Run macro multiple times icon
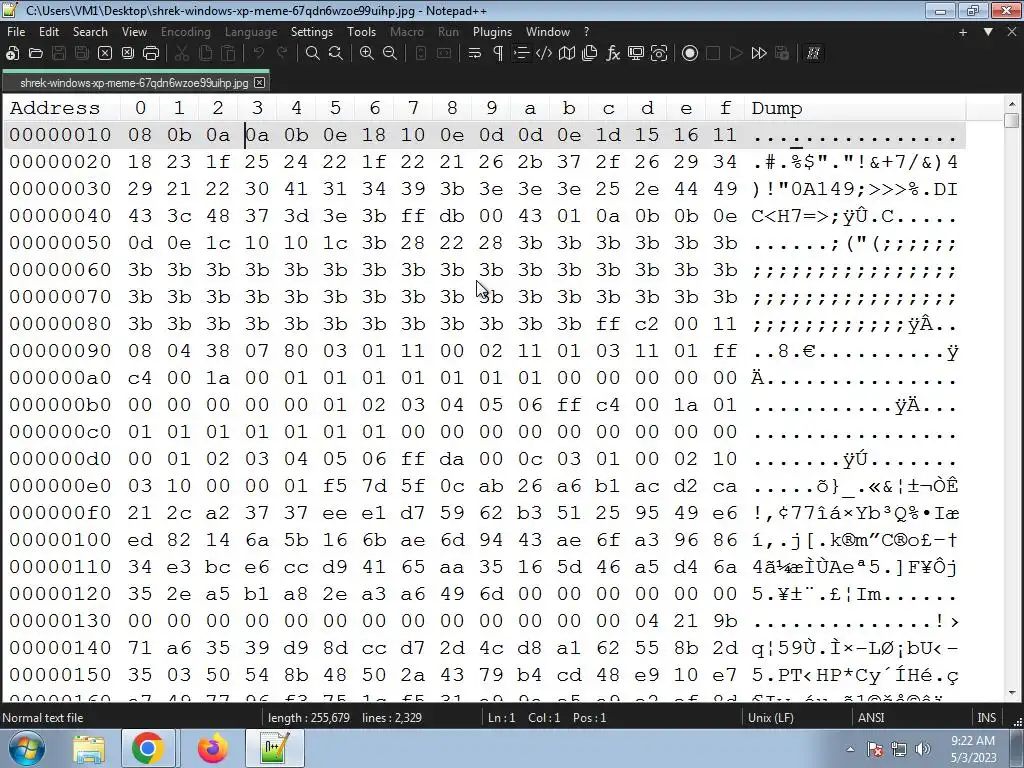Image resolution: width=1024 pixels, height=768 pixels. 759,54
